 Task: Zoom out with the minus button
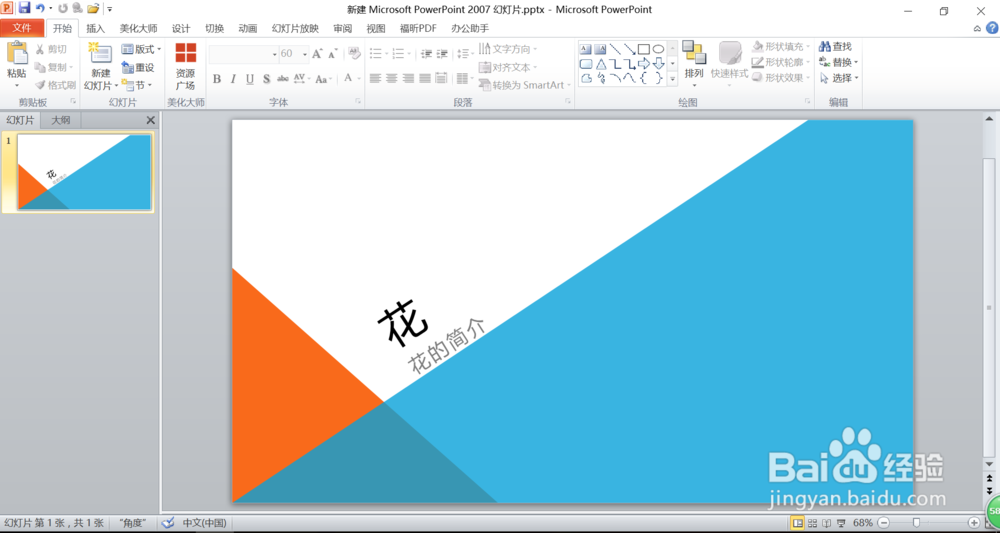click(x=883, y=523)
